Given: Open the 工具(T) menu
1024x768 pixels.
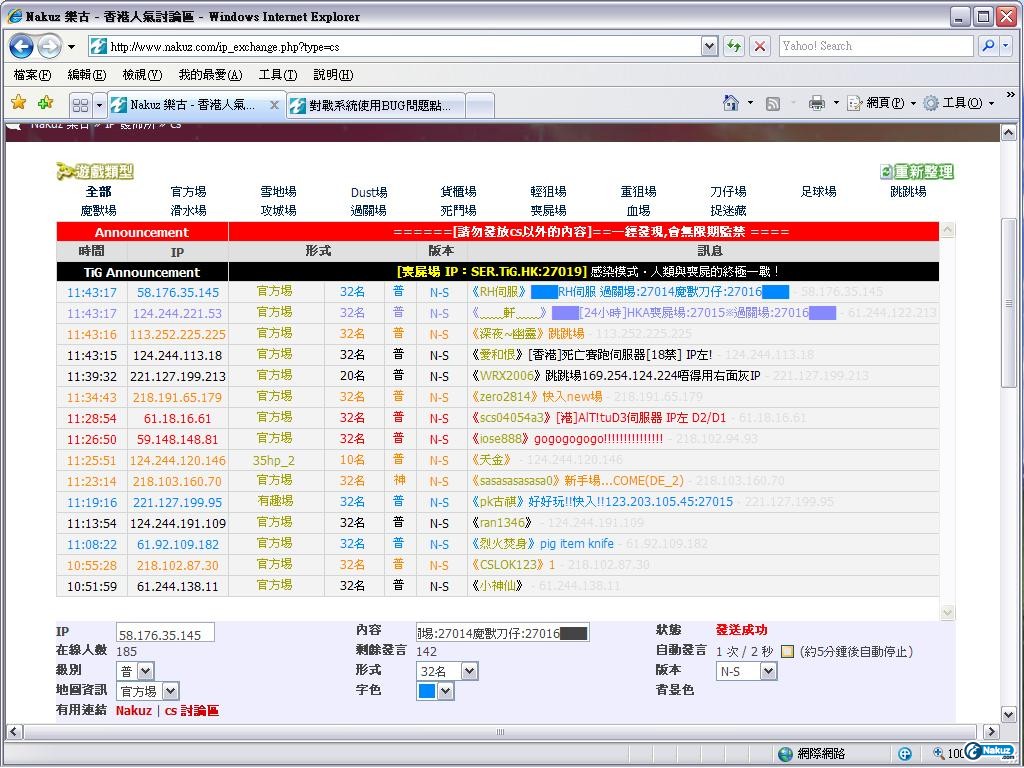Looking at the screenshot, I should coord(278,75).
